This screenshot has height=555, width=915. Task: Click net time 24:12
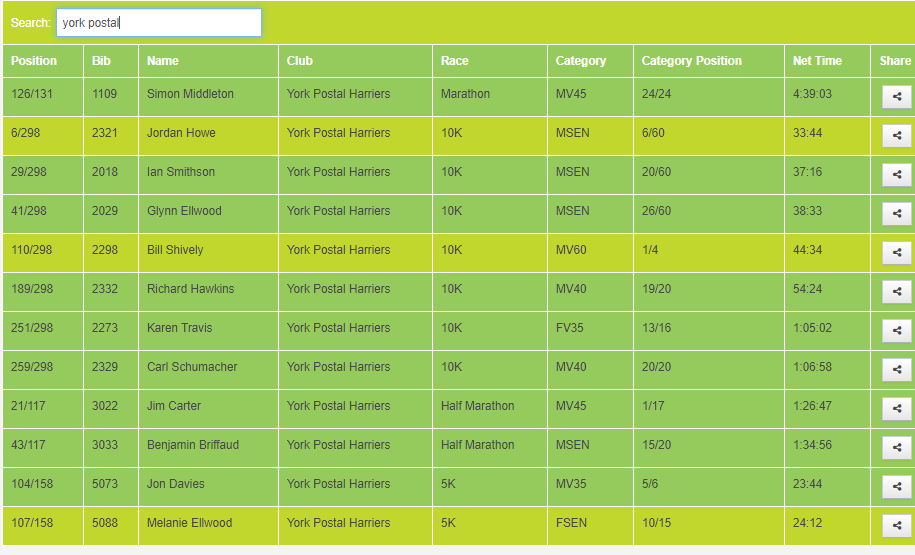coord(807,523)
